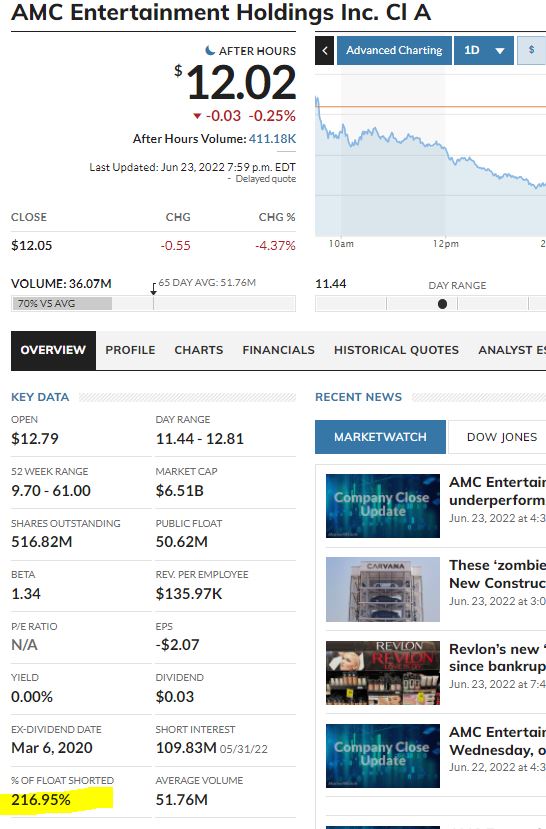Open the AMC underperform headline from Jun. 23
The image size is (546, 829).
tap(497, 491)
